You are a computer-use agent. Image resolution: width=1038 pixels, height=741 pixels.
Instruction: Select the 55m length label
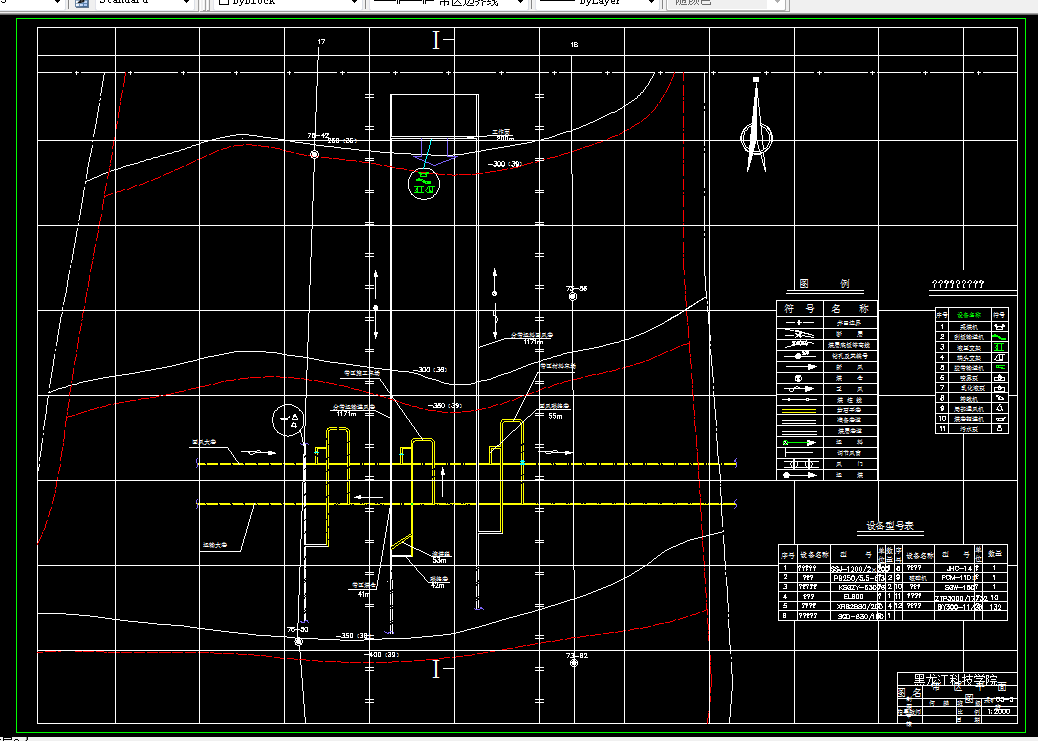[555, 417]
